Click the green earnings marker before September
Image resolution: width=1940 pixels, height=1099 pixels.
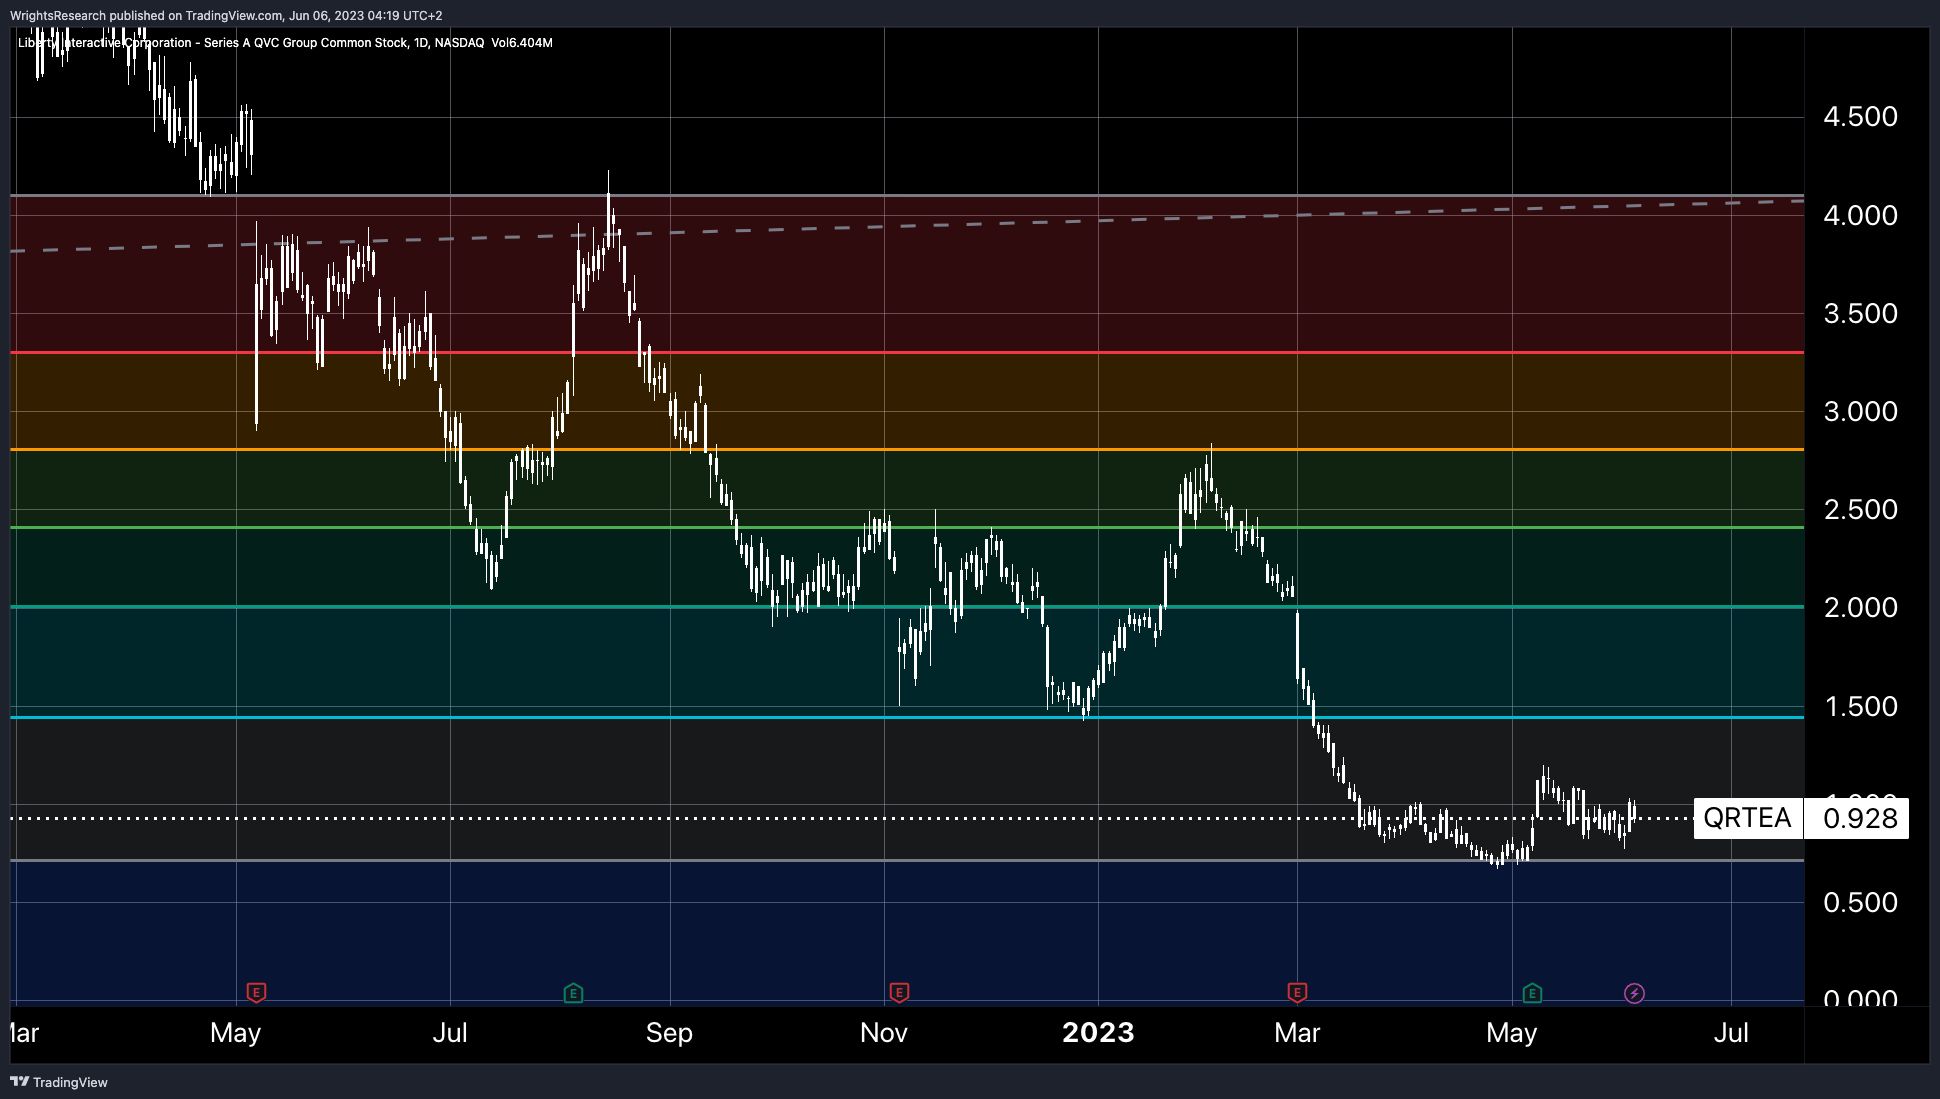coord(573,993)
